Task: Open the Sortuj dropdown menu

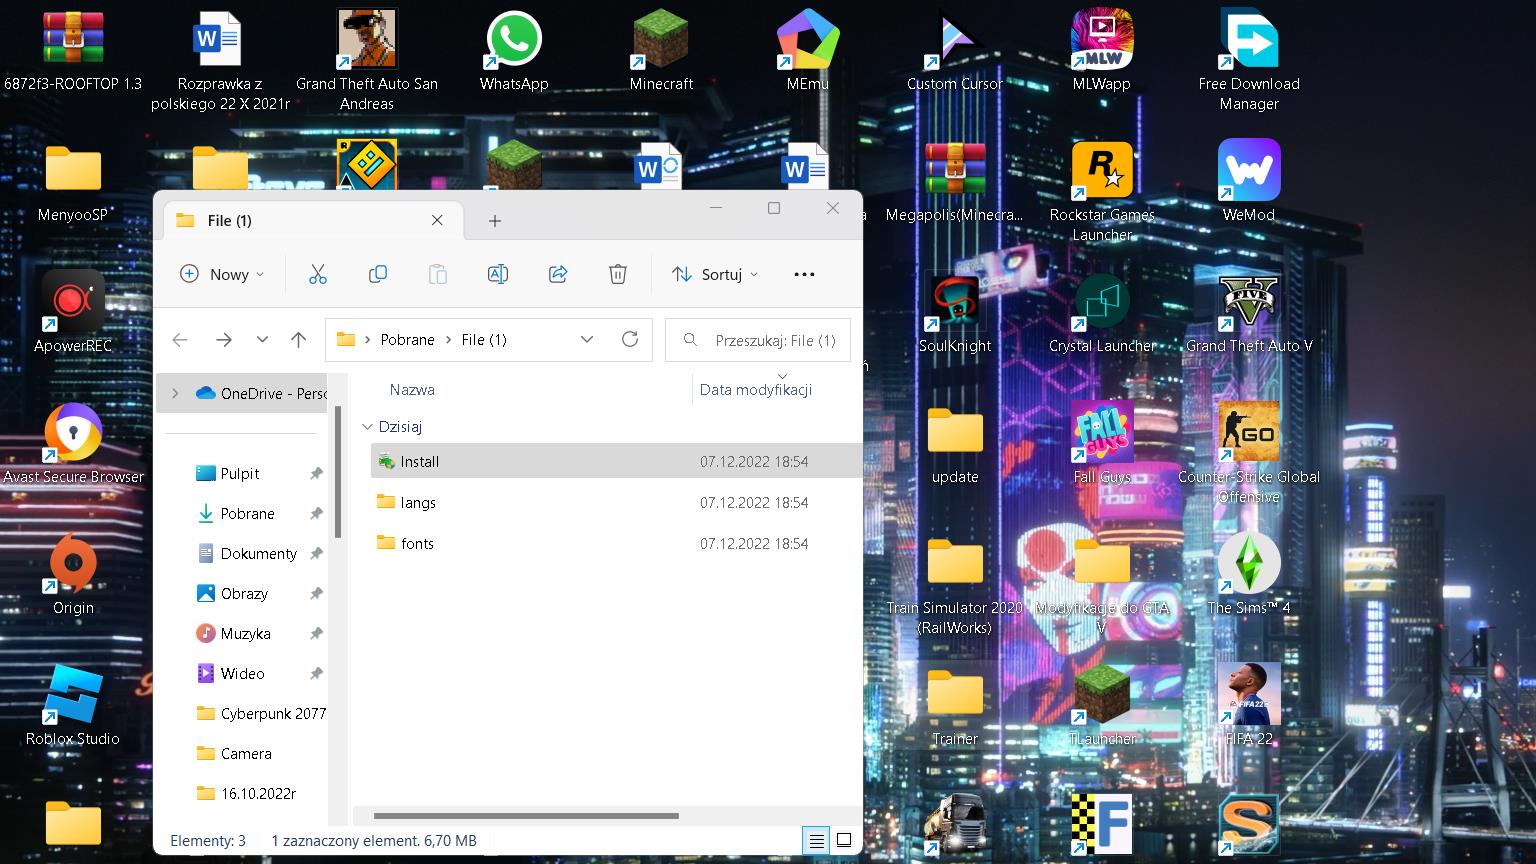Action: tap(715, 274)
